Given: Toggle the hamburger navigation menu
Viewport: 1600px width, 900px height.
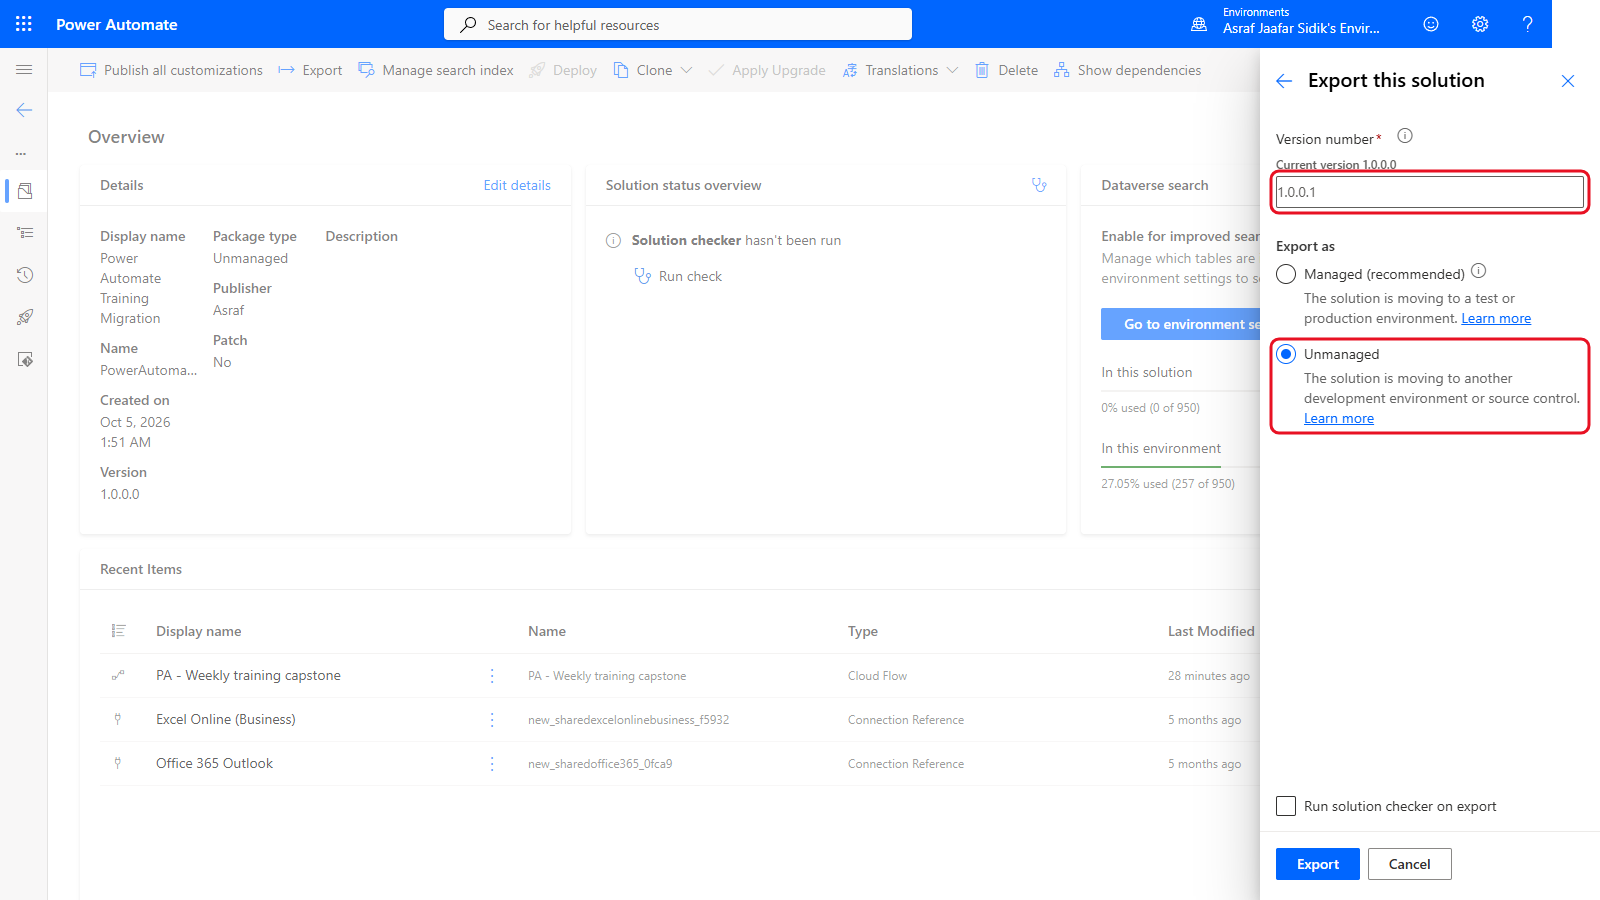Looking at the screenshot, I should pos(24,70).
